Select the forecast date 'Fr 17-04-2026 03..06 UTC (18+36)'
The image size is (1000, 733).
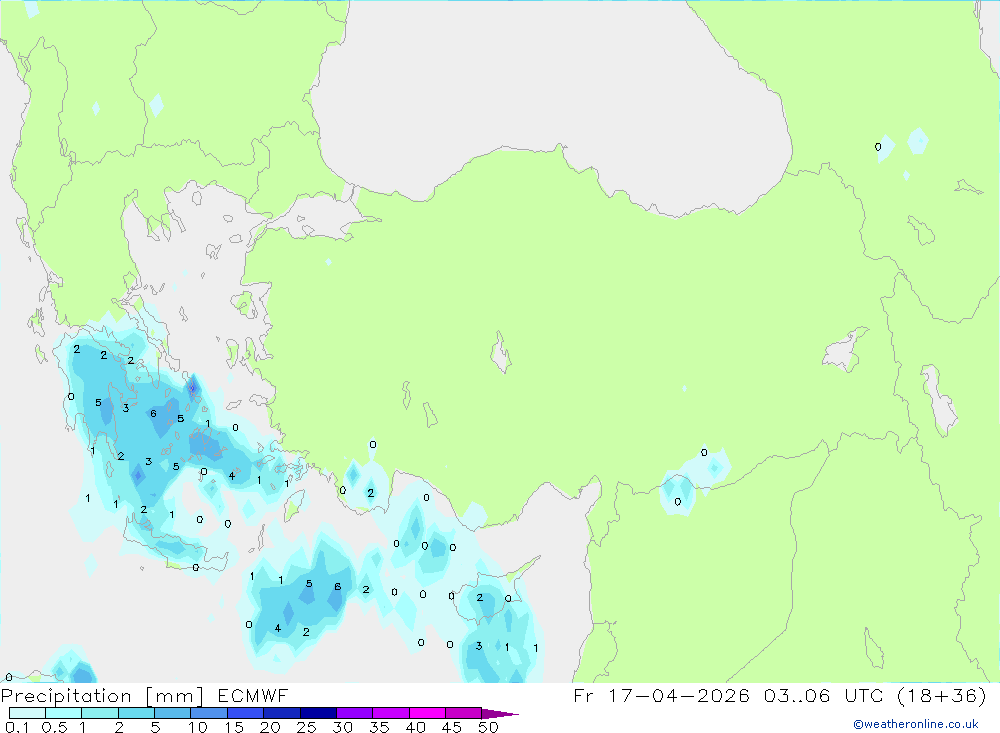pyautogui.click(x=779, y=696)
